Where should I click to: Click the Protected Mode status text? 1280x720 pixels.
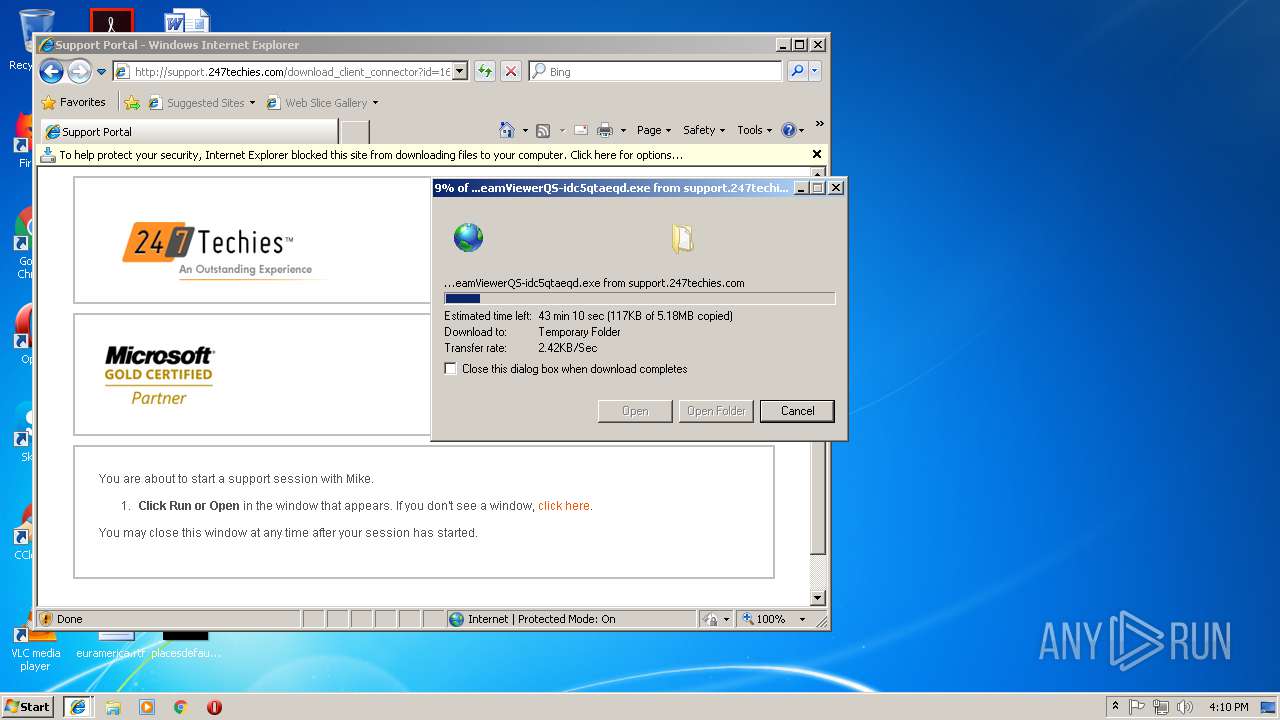coord(542,619)
